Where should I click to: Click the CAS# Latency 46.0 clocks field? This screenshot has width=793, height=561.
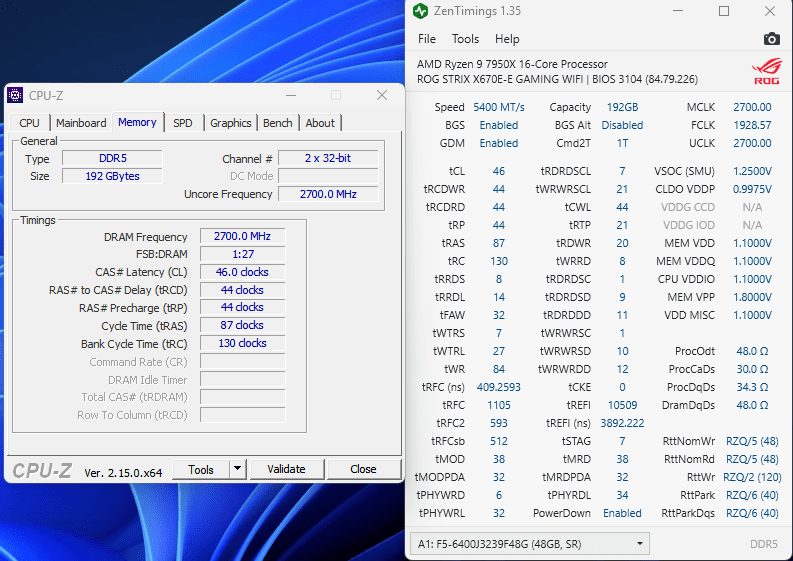point(242,272)
